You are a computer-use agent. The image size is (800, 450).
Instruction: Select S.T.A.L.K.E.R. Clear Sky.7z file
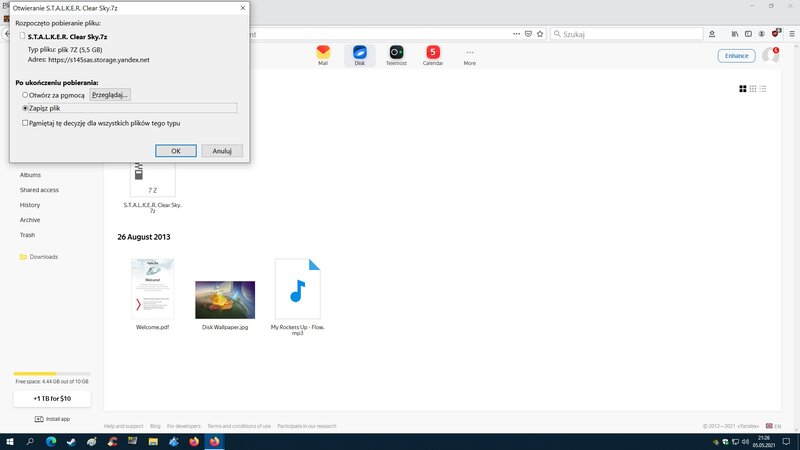(153, 186)
